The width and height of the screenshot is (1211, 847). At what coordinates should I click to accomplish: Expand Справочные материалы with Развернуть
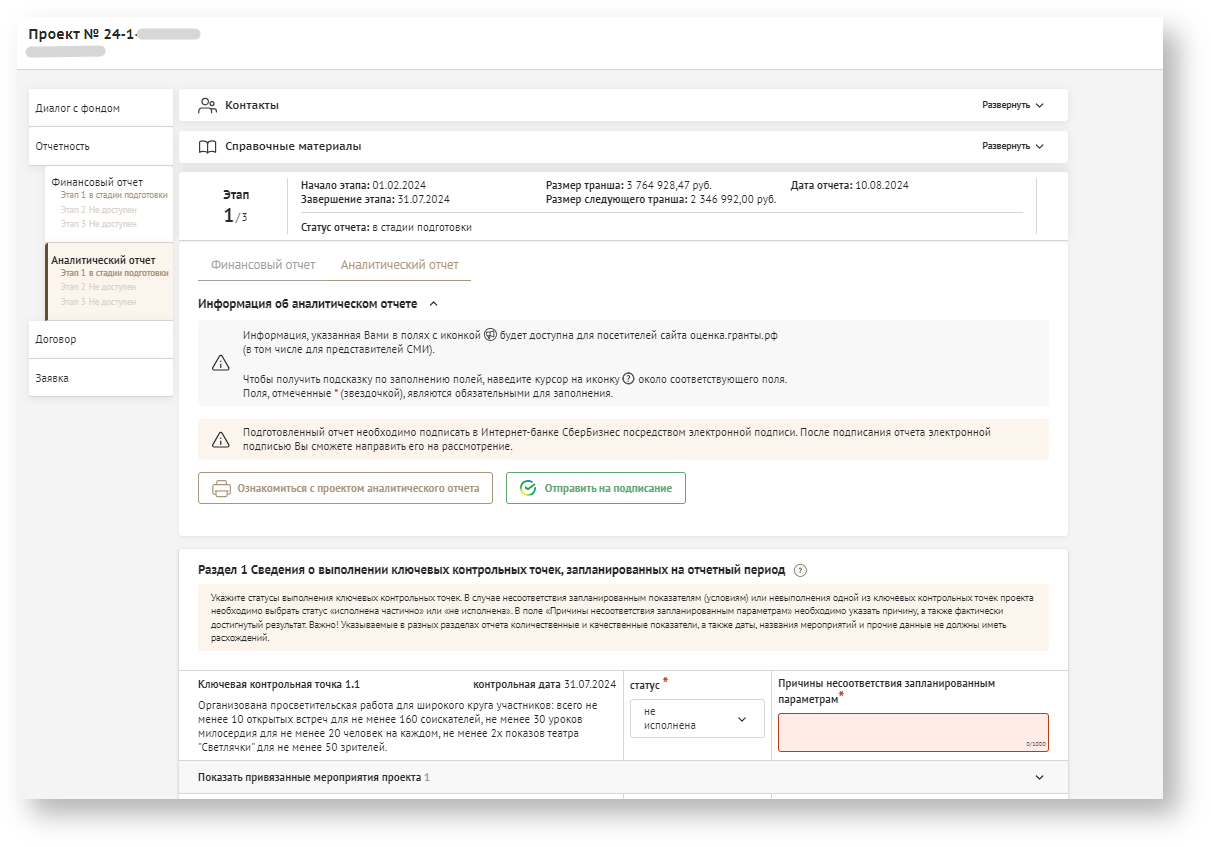(x=1012, y=146)
